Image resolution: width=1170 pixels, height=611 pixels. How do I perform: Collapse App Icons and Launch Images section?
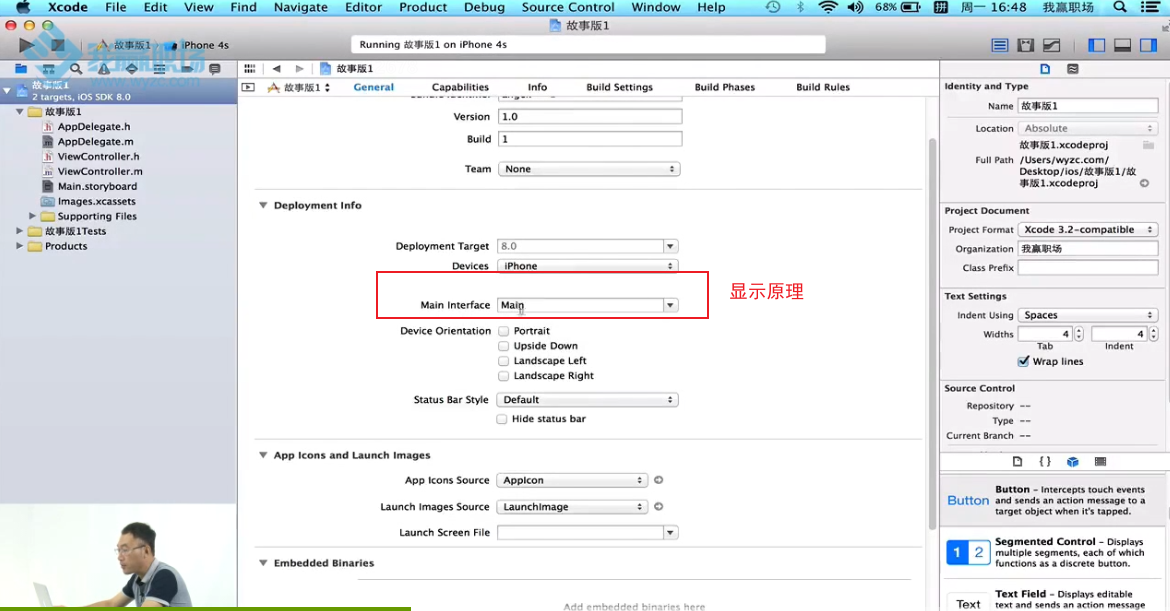tap(263, 455)
